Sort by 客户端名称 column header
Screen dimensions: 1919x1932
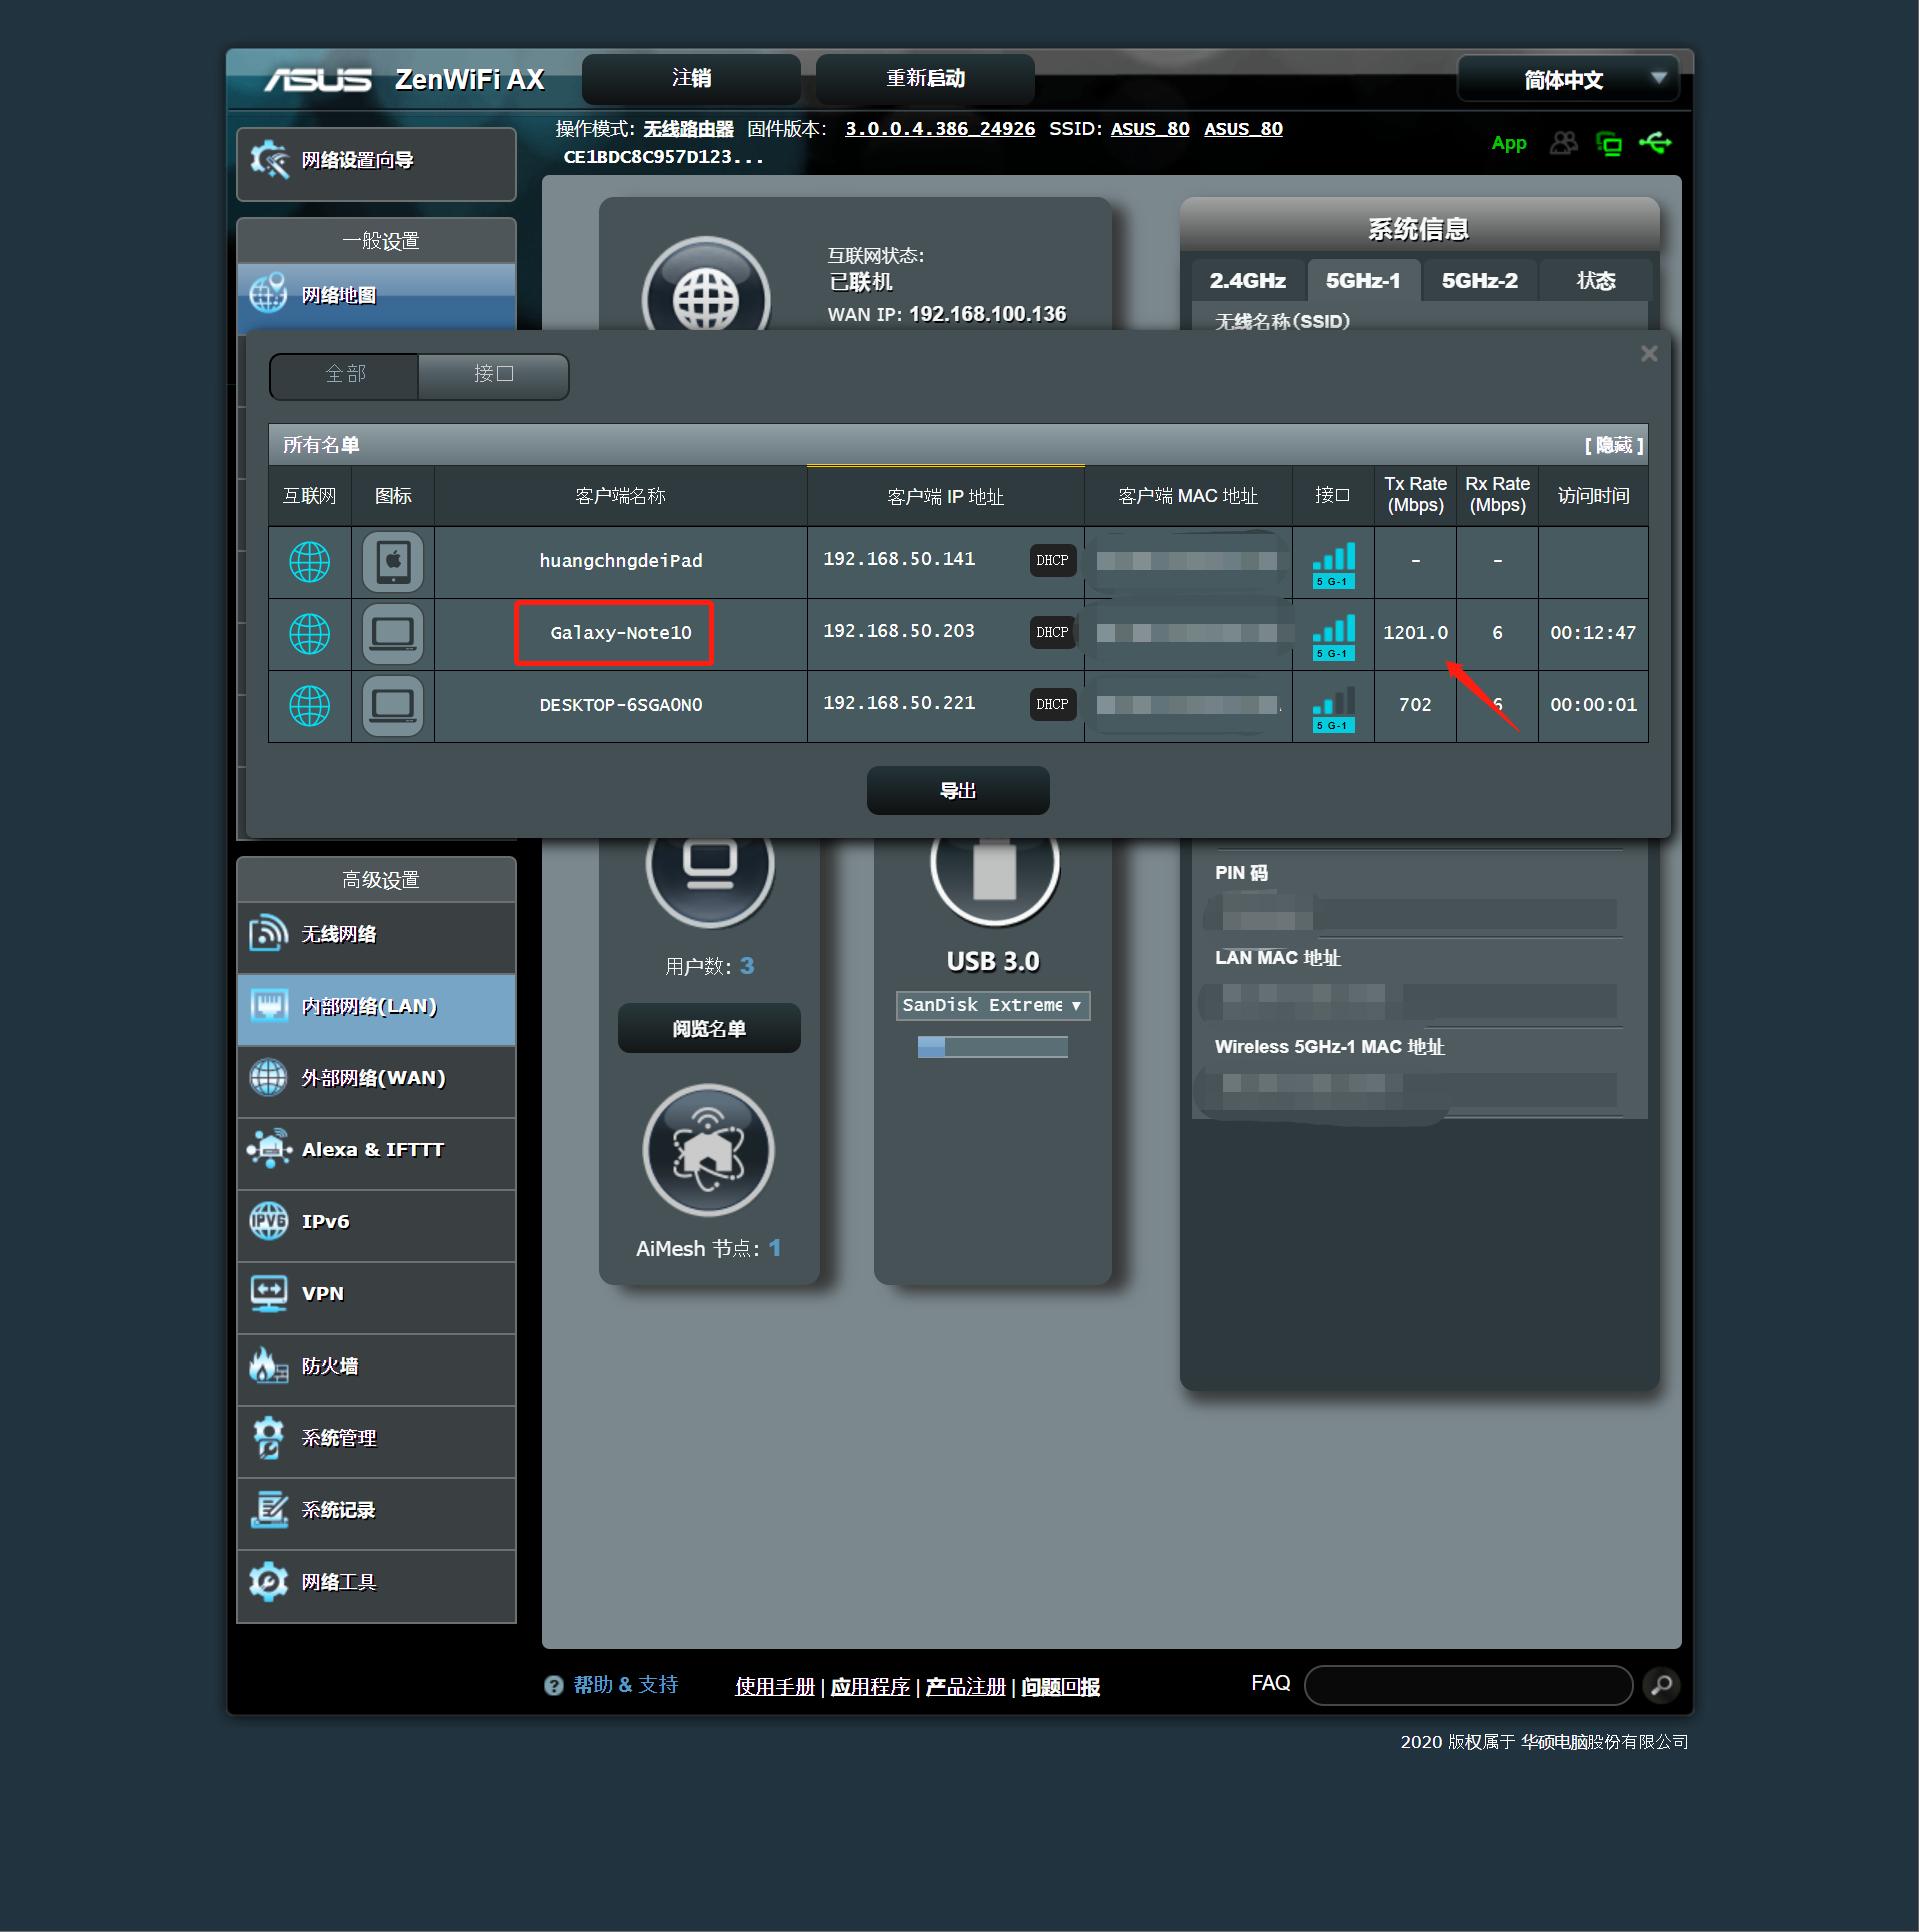[x=620, y=496]
